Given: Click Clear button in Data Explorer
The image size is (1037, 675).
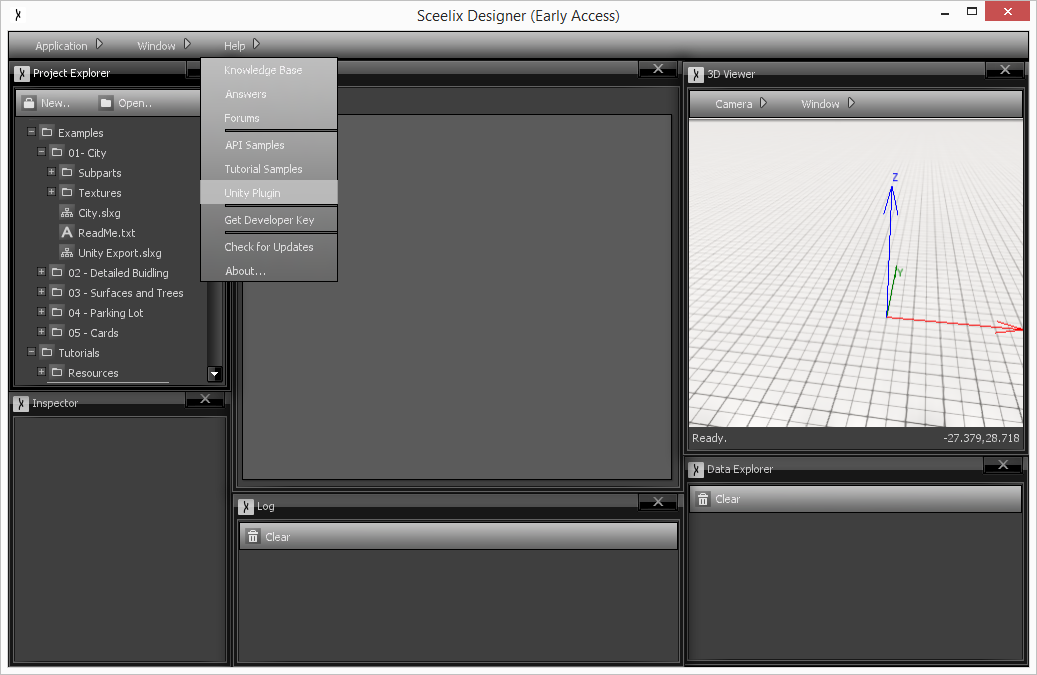Looking at the screenshot, I should tap(719, 499).
